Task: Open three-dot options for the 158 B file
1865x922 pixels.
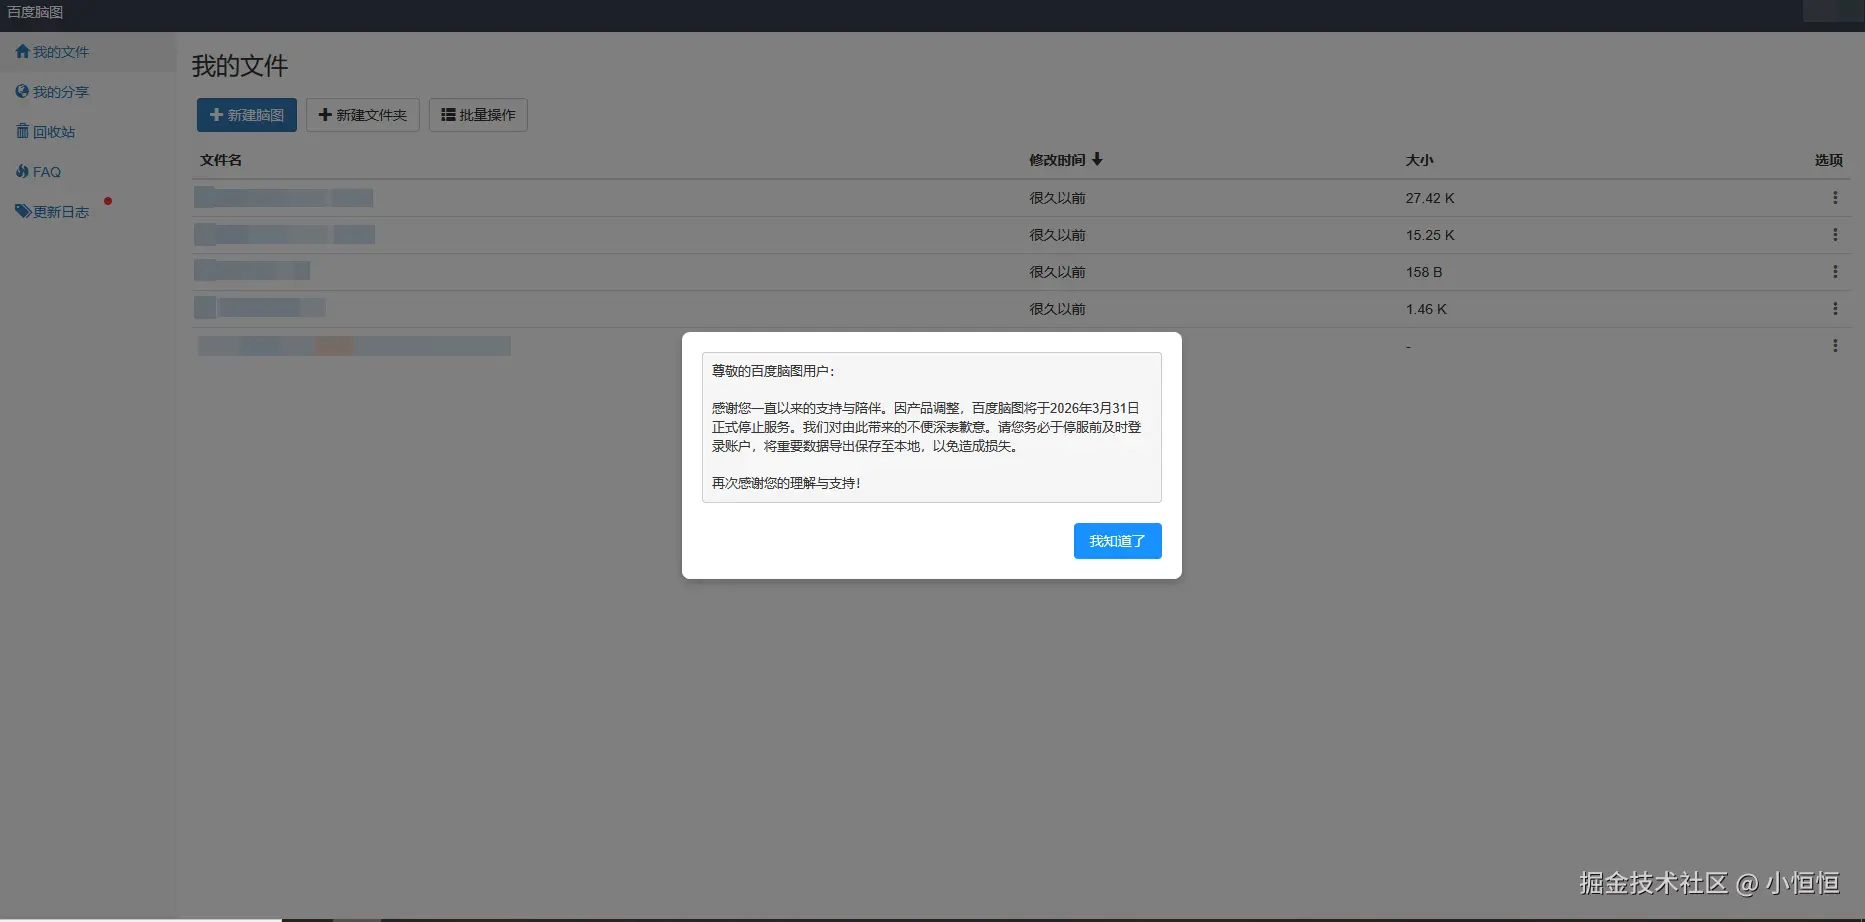Action: (1836, 271)
